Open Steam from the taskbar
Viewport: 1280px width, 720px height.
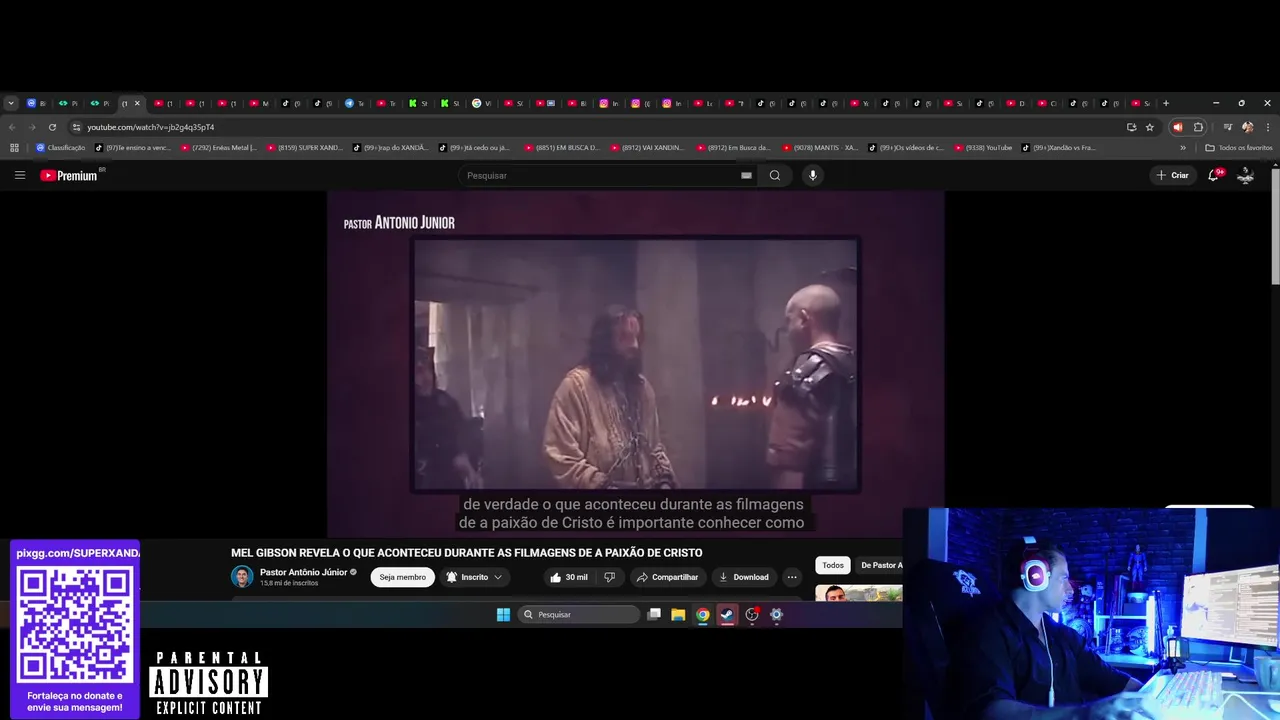point(727,614)
